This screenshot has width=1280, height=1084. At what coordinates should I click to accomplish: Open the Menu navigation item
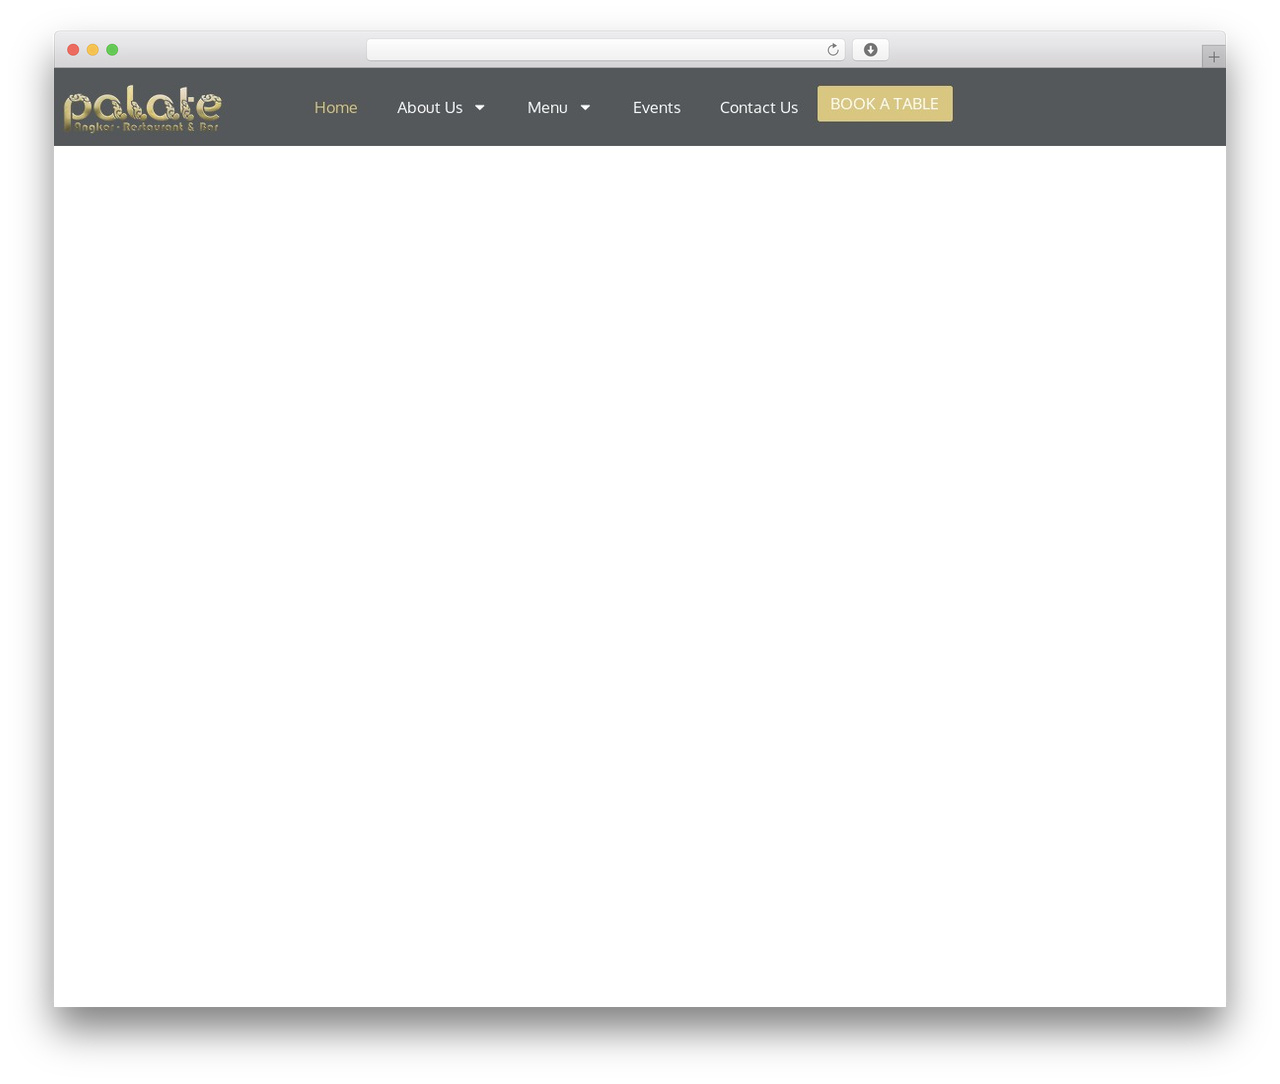547,107
